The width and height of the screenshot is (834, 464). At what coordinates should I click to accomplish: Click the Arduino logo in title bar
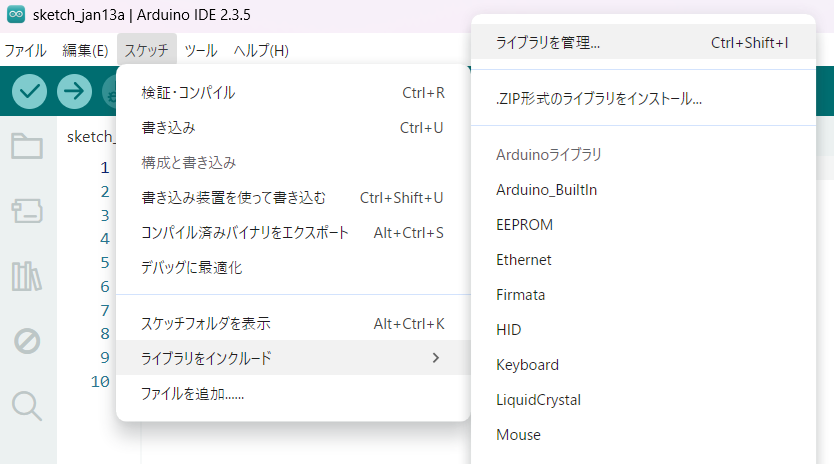pyautogui.click(x=16, y=18)
